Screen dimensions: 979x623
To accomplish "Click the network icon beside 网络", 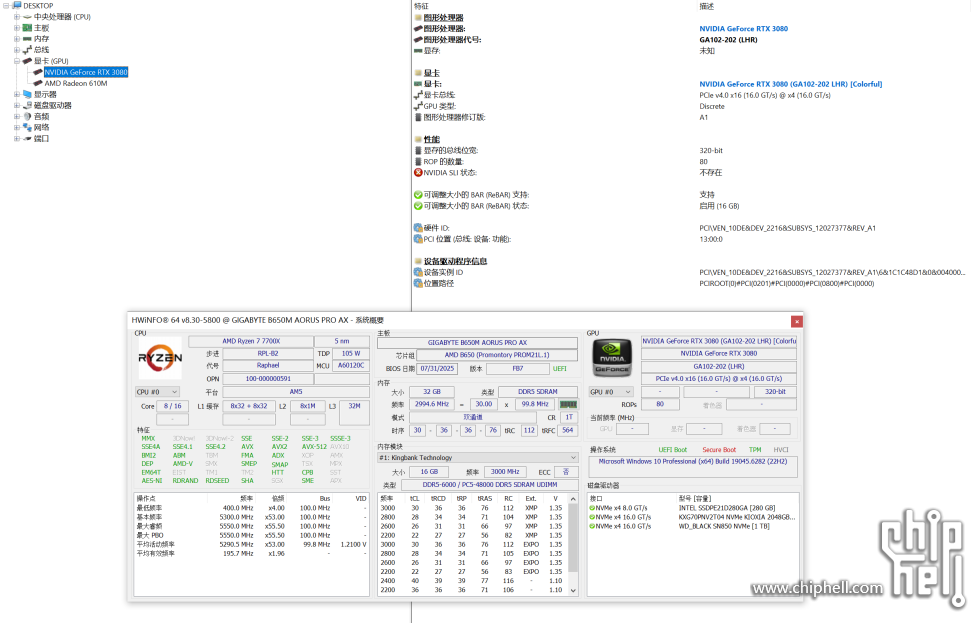I will point(27,127).
